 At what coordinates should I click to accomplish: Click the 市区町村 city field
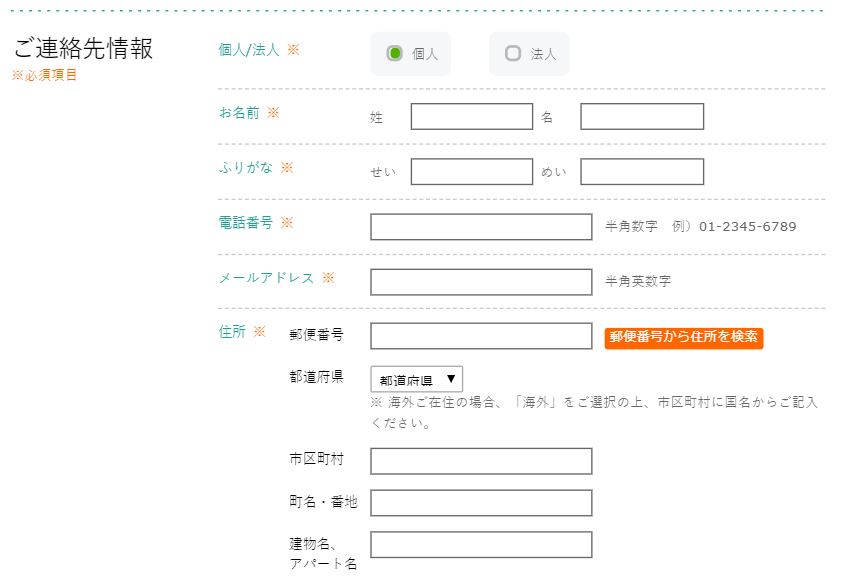(481, 461)
